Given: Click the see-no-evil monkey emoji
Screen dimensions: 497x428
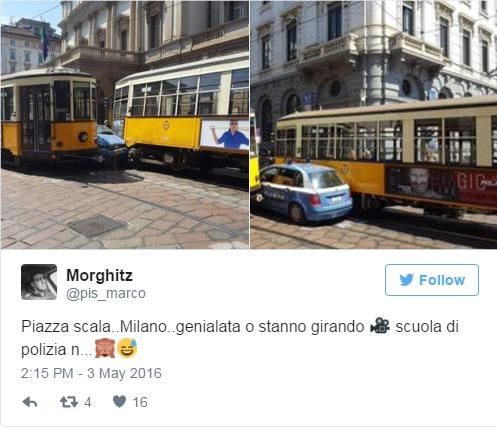Looking at the screenshot, I should pyautogui.click(x=105, y=348).
